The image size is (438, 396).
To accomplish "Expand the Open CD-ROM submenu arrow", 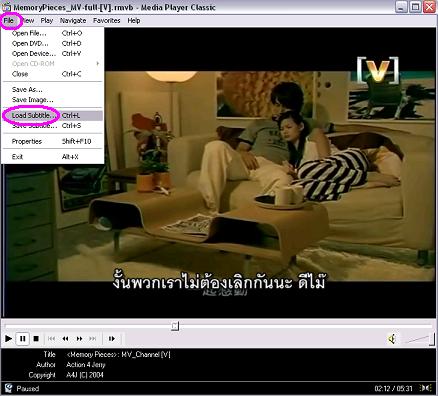I will [x=98, y=63].
